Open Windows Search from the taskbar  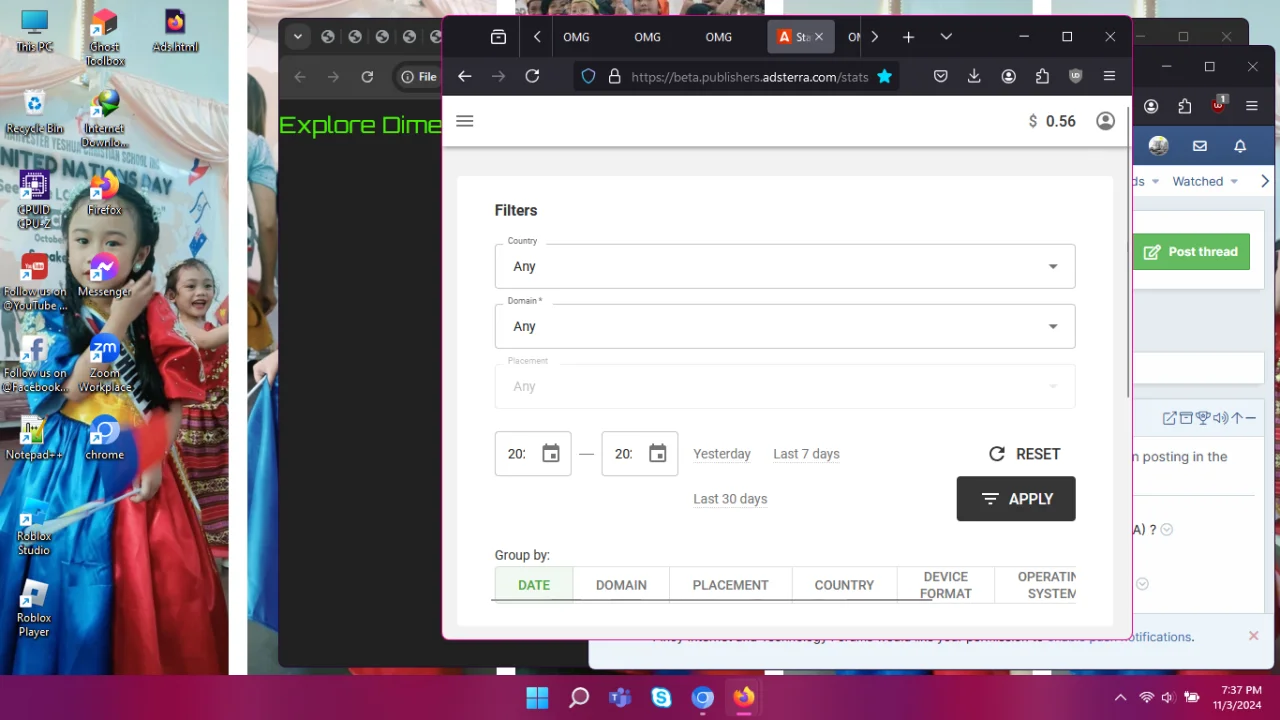coord(579,698)
